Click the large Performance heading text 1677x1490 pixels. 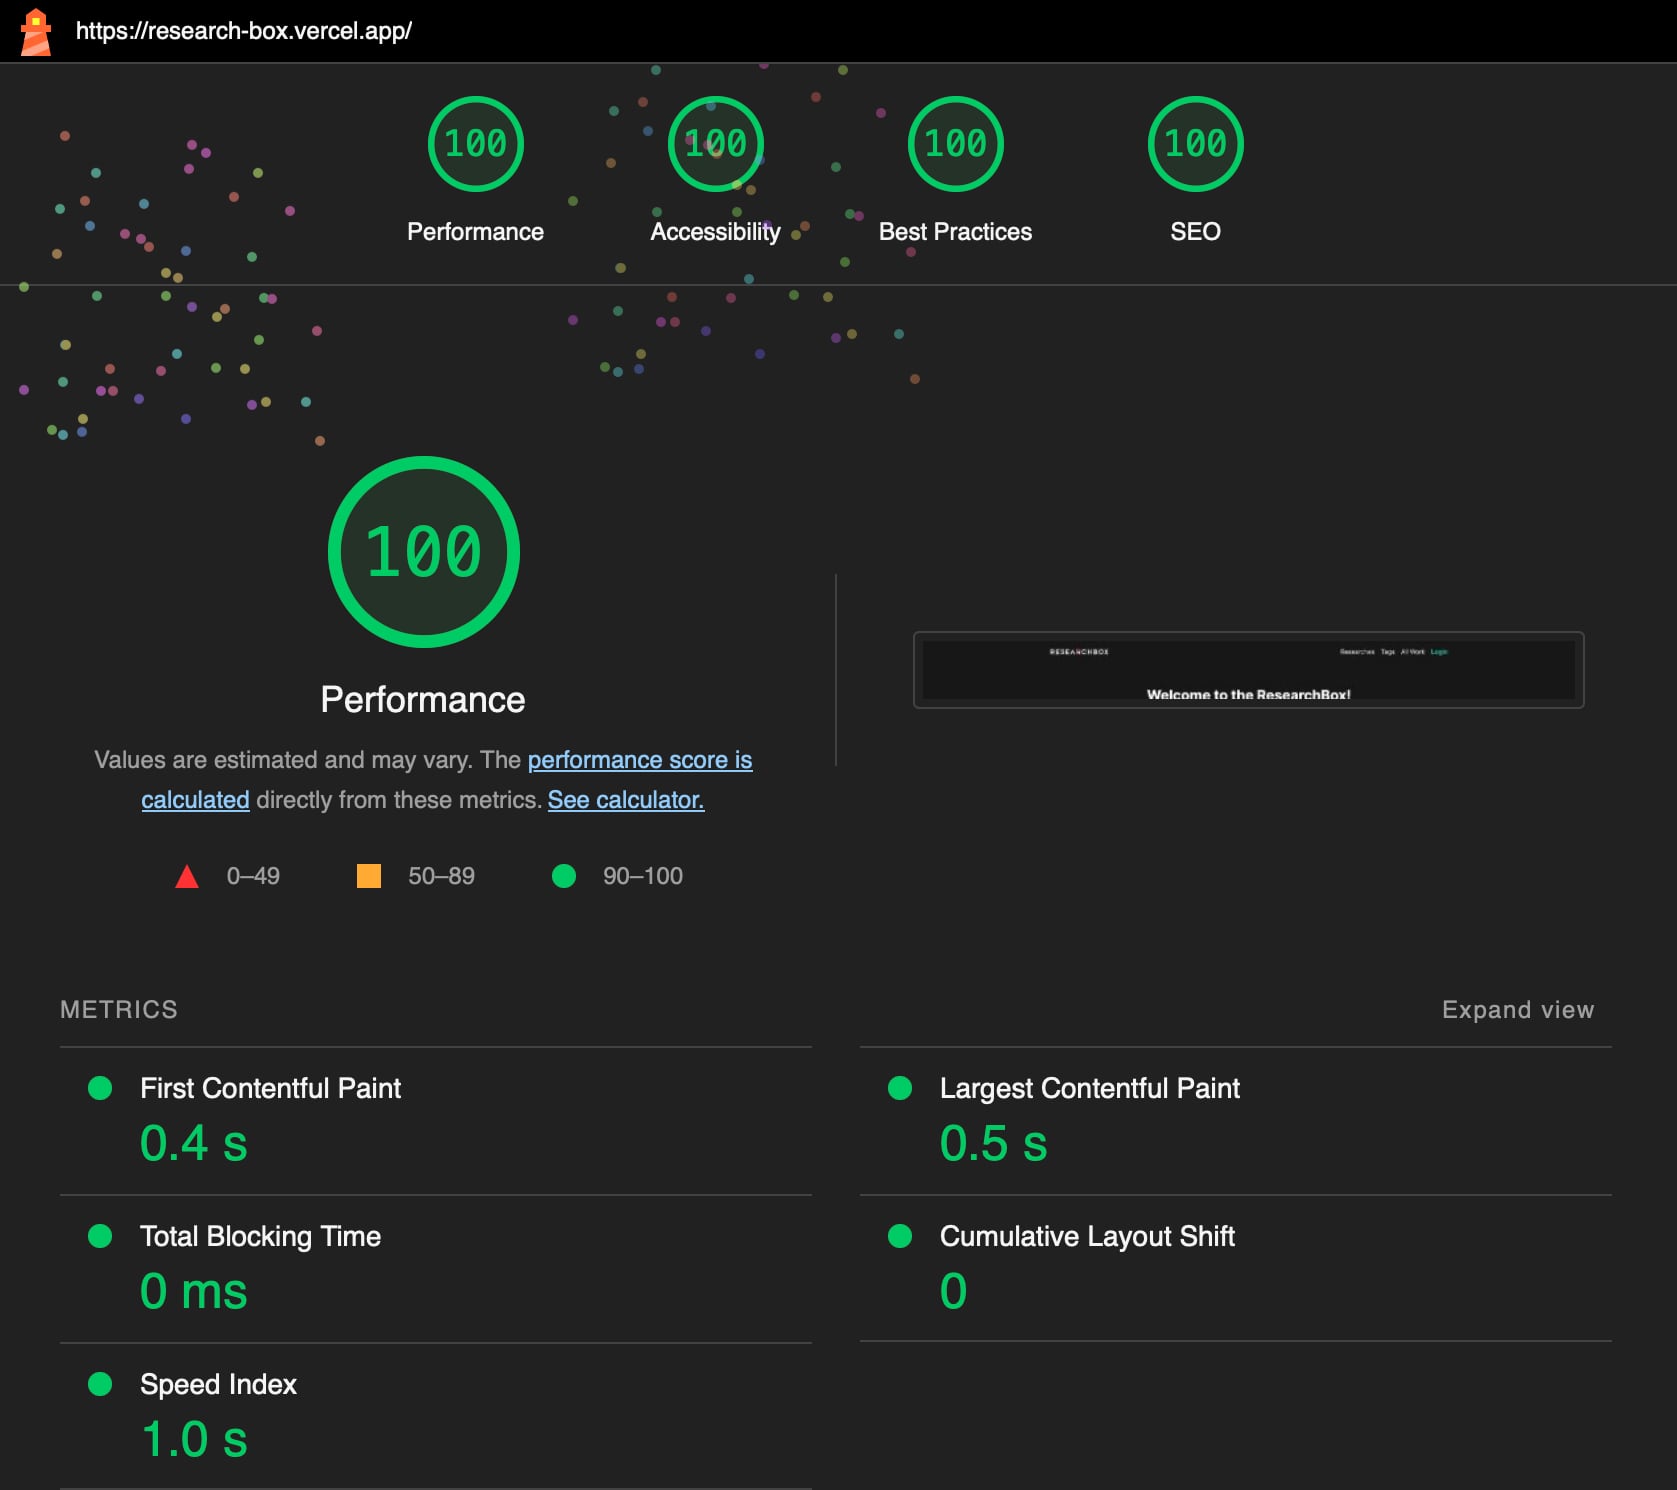point(423,700)
